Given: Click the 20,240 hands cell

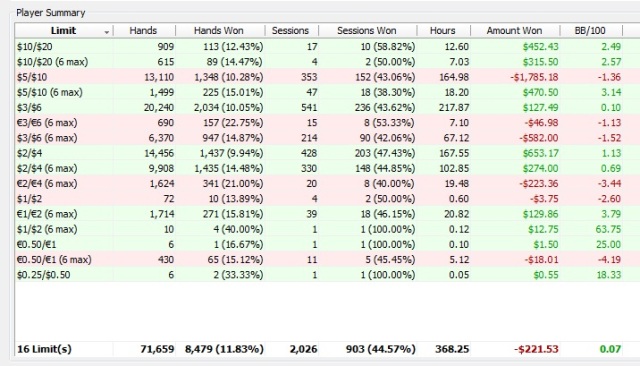Looking at the screenshot, I should pos(159,108).
